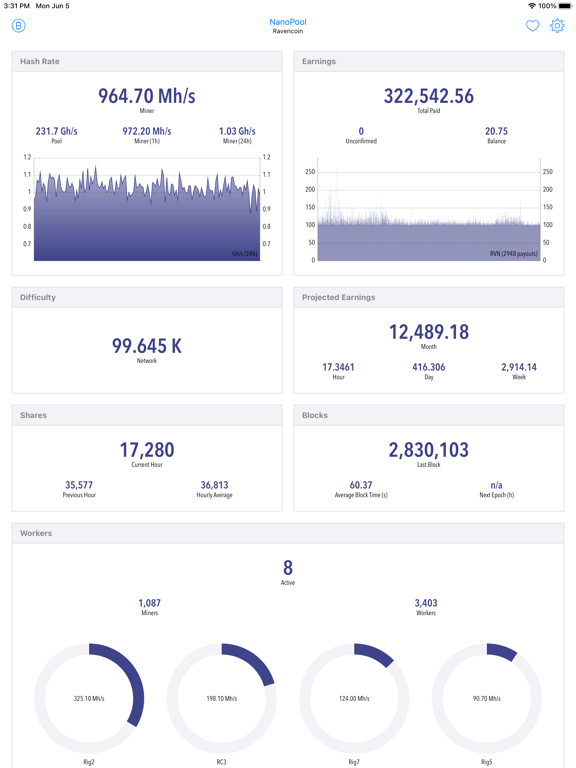Tap the 322,542.56 Total Paid value
This screenshot has width=576, height=768.
[x=429, y=96]
